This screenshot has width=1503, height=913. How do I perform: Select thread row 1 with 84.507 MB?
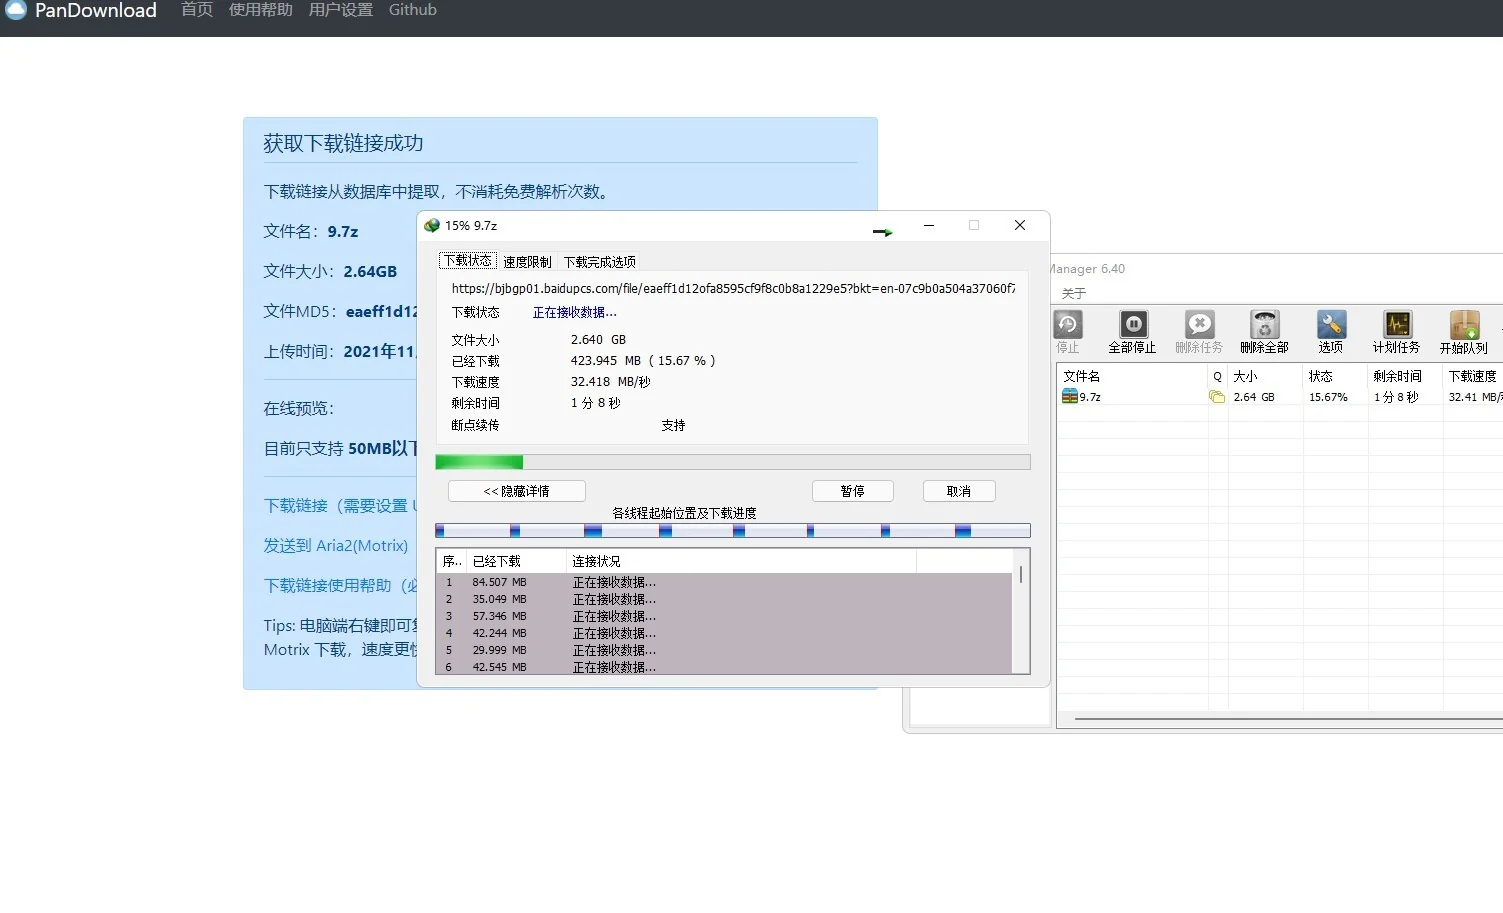(x=725, y=582)
